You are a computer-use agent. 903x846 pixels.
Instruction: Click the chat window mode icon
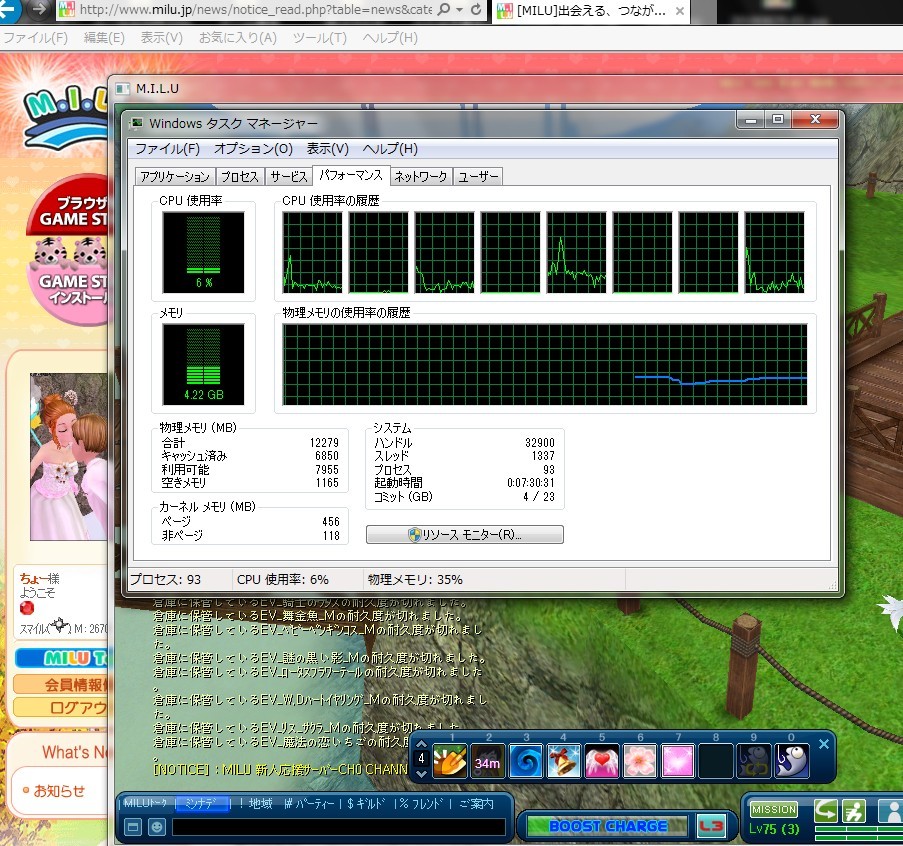(x=133, y=827)
